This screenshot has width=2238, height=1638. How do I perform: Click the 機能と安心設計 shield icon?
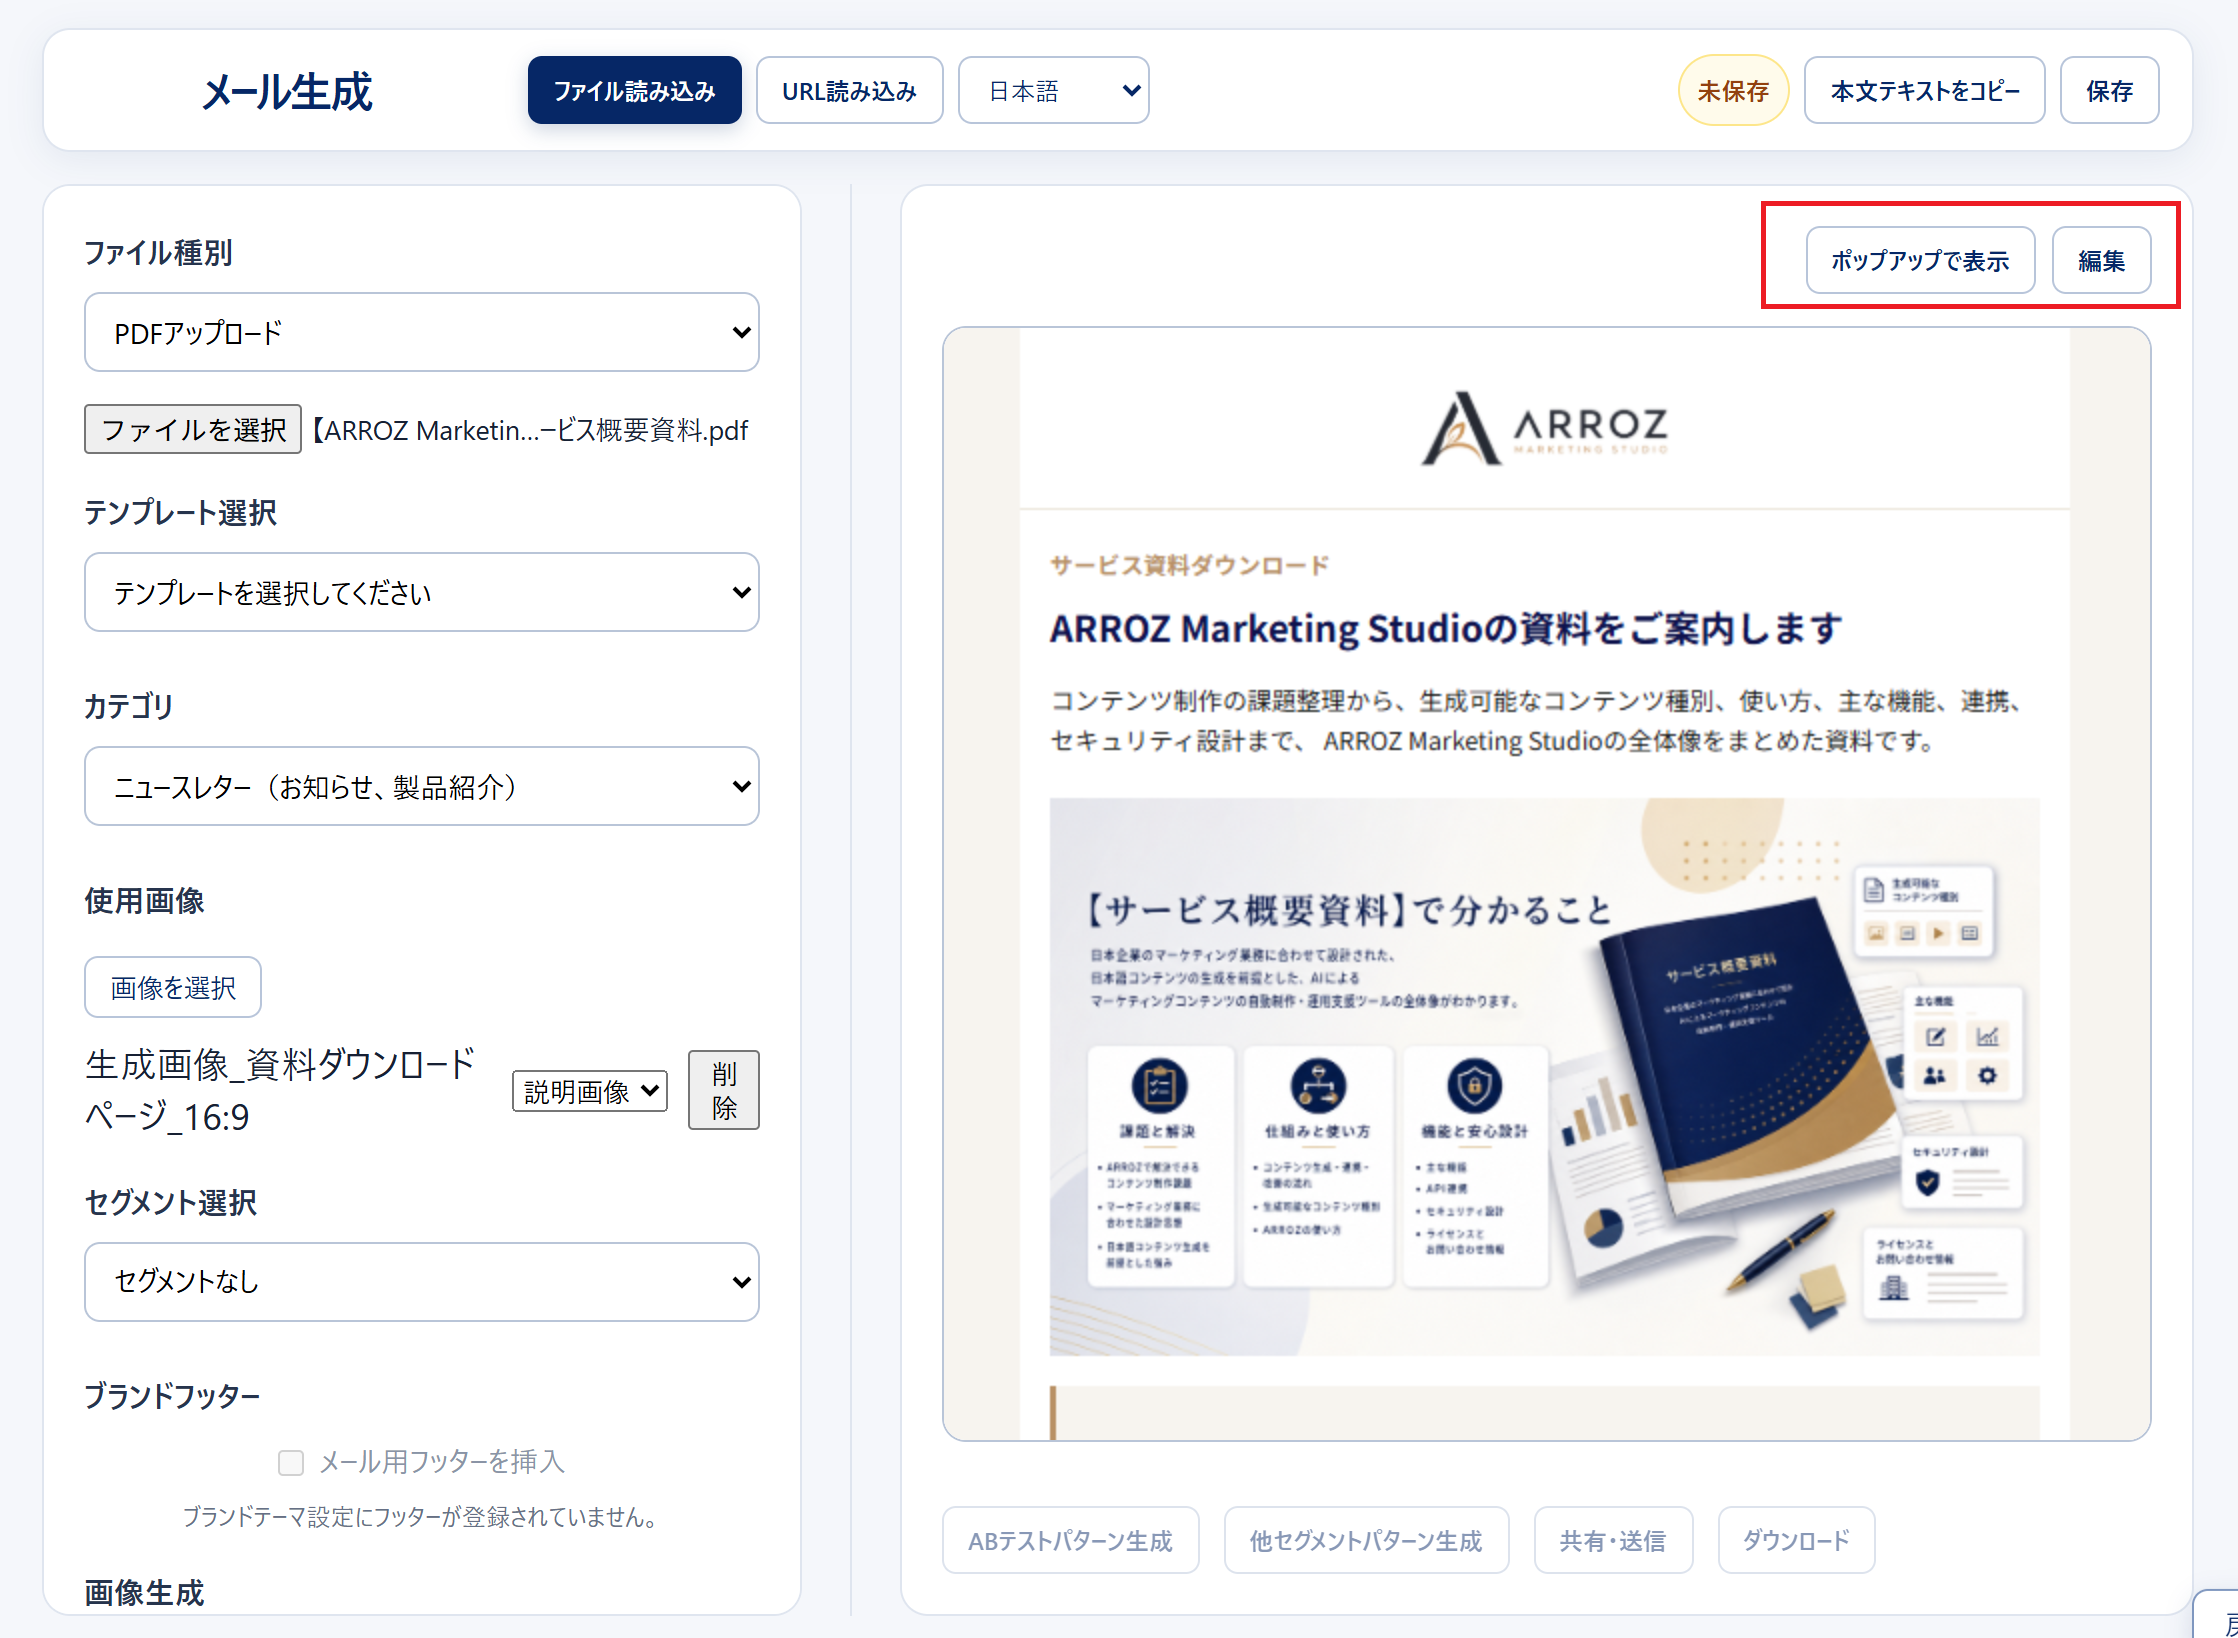1475,1085
